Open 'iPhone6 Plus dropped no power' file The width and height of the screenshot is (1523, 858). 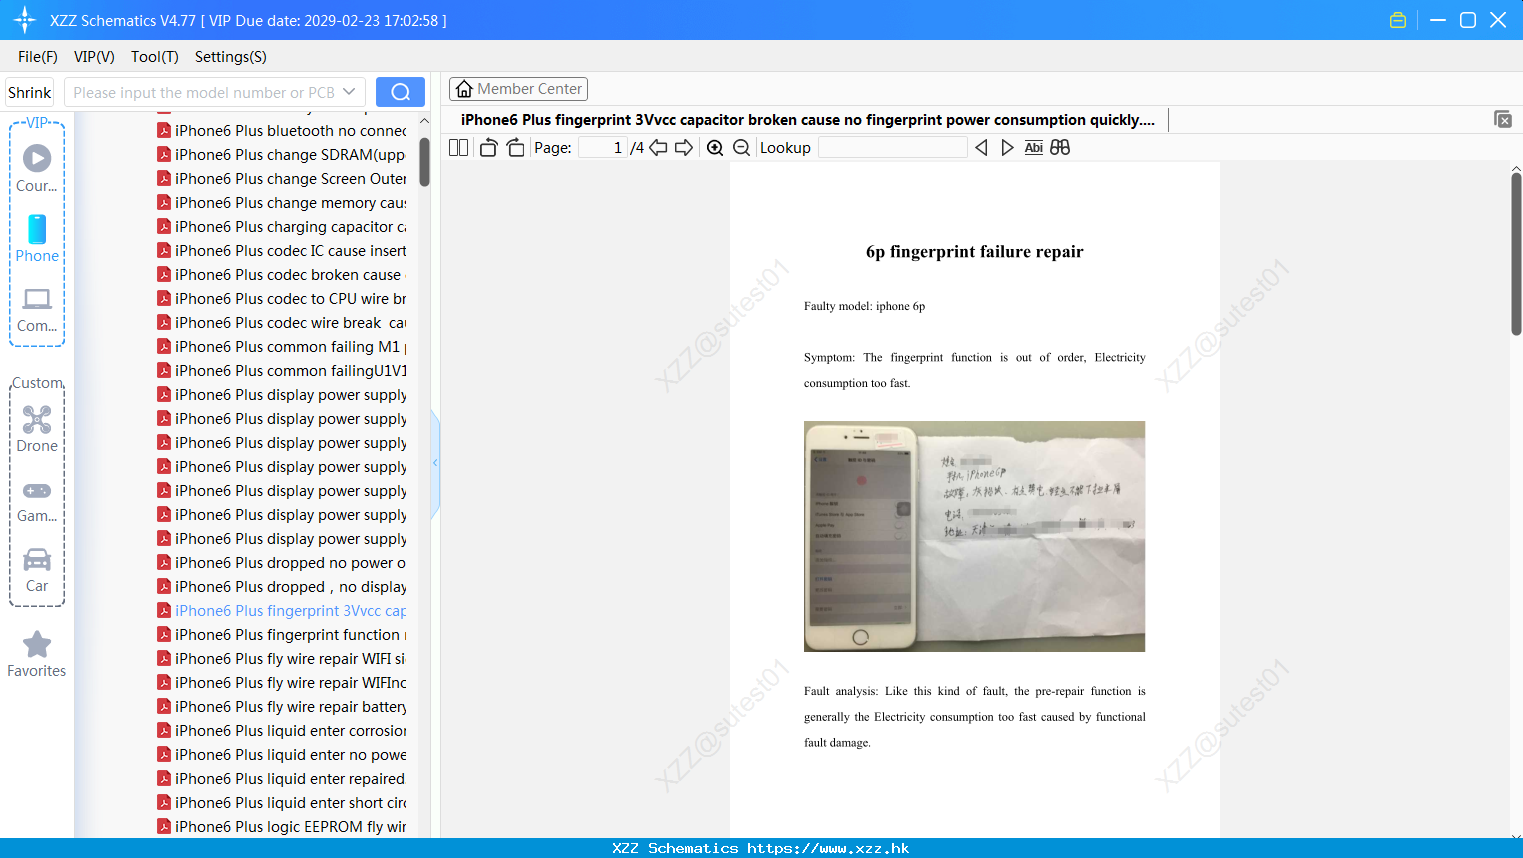click(x=281, y=563)
